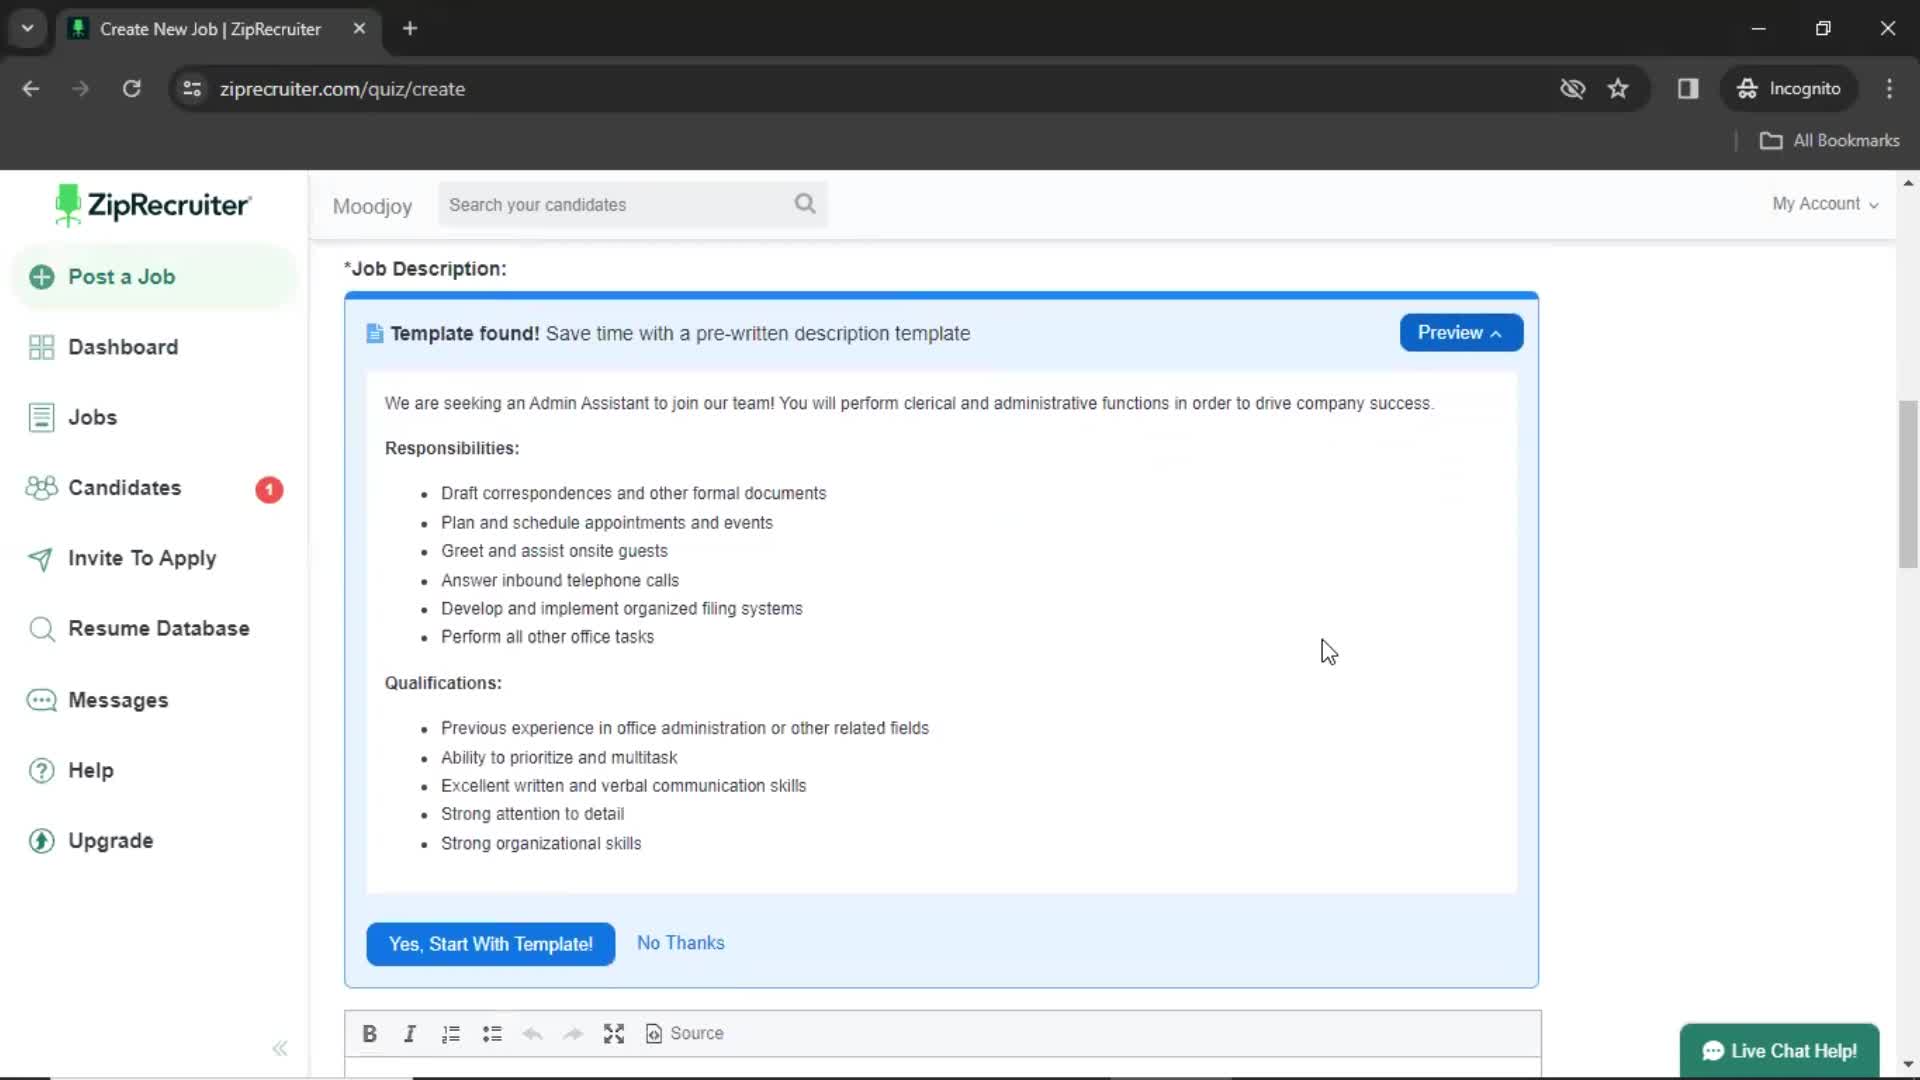
Task: Select 'No Thanks' link
Action: coord(680,943)
